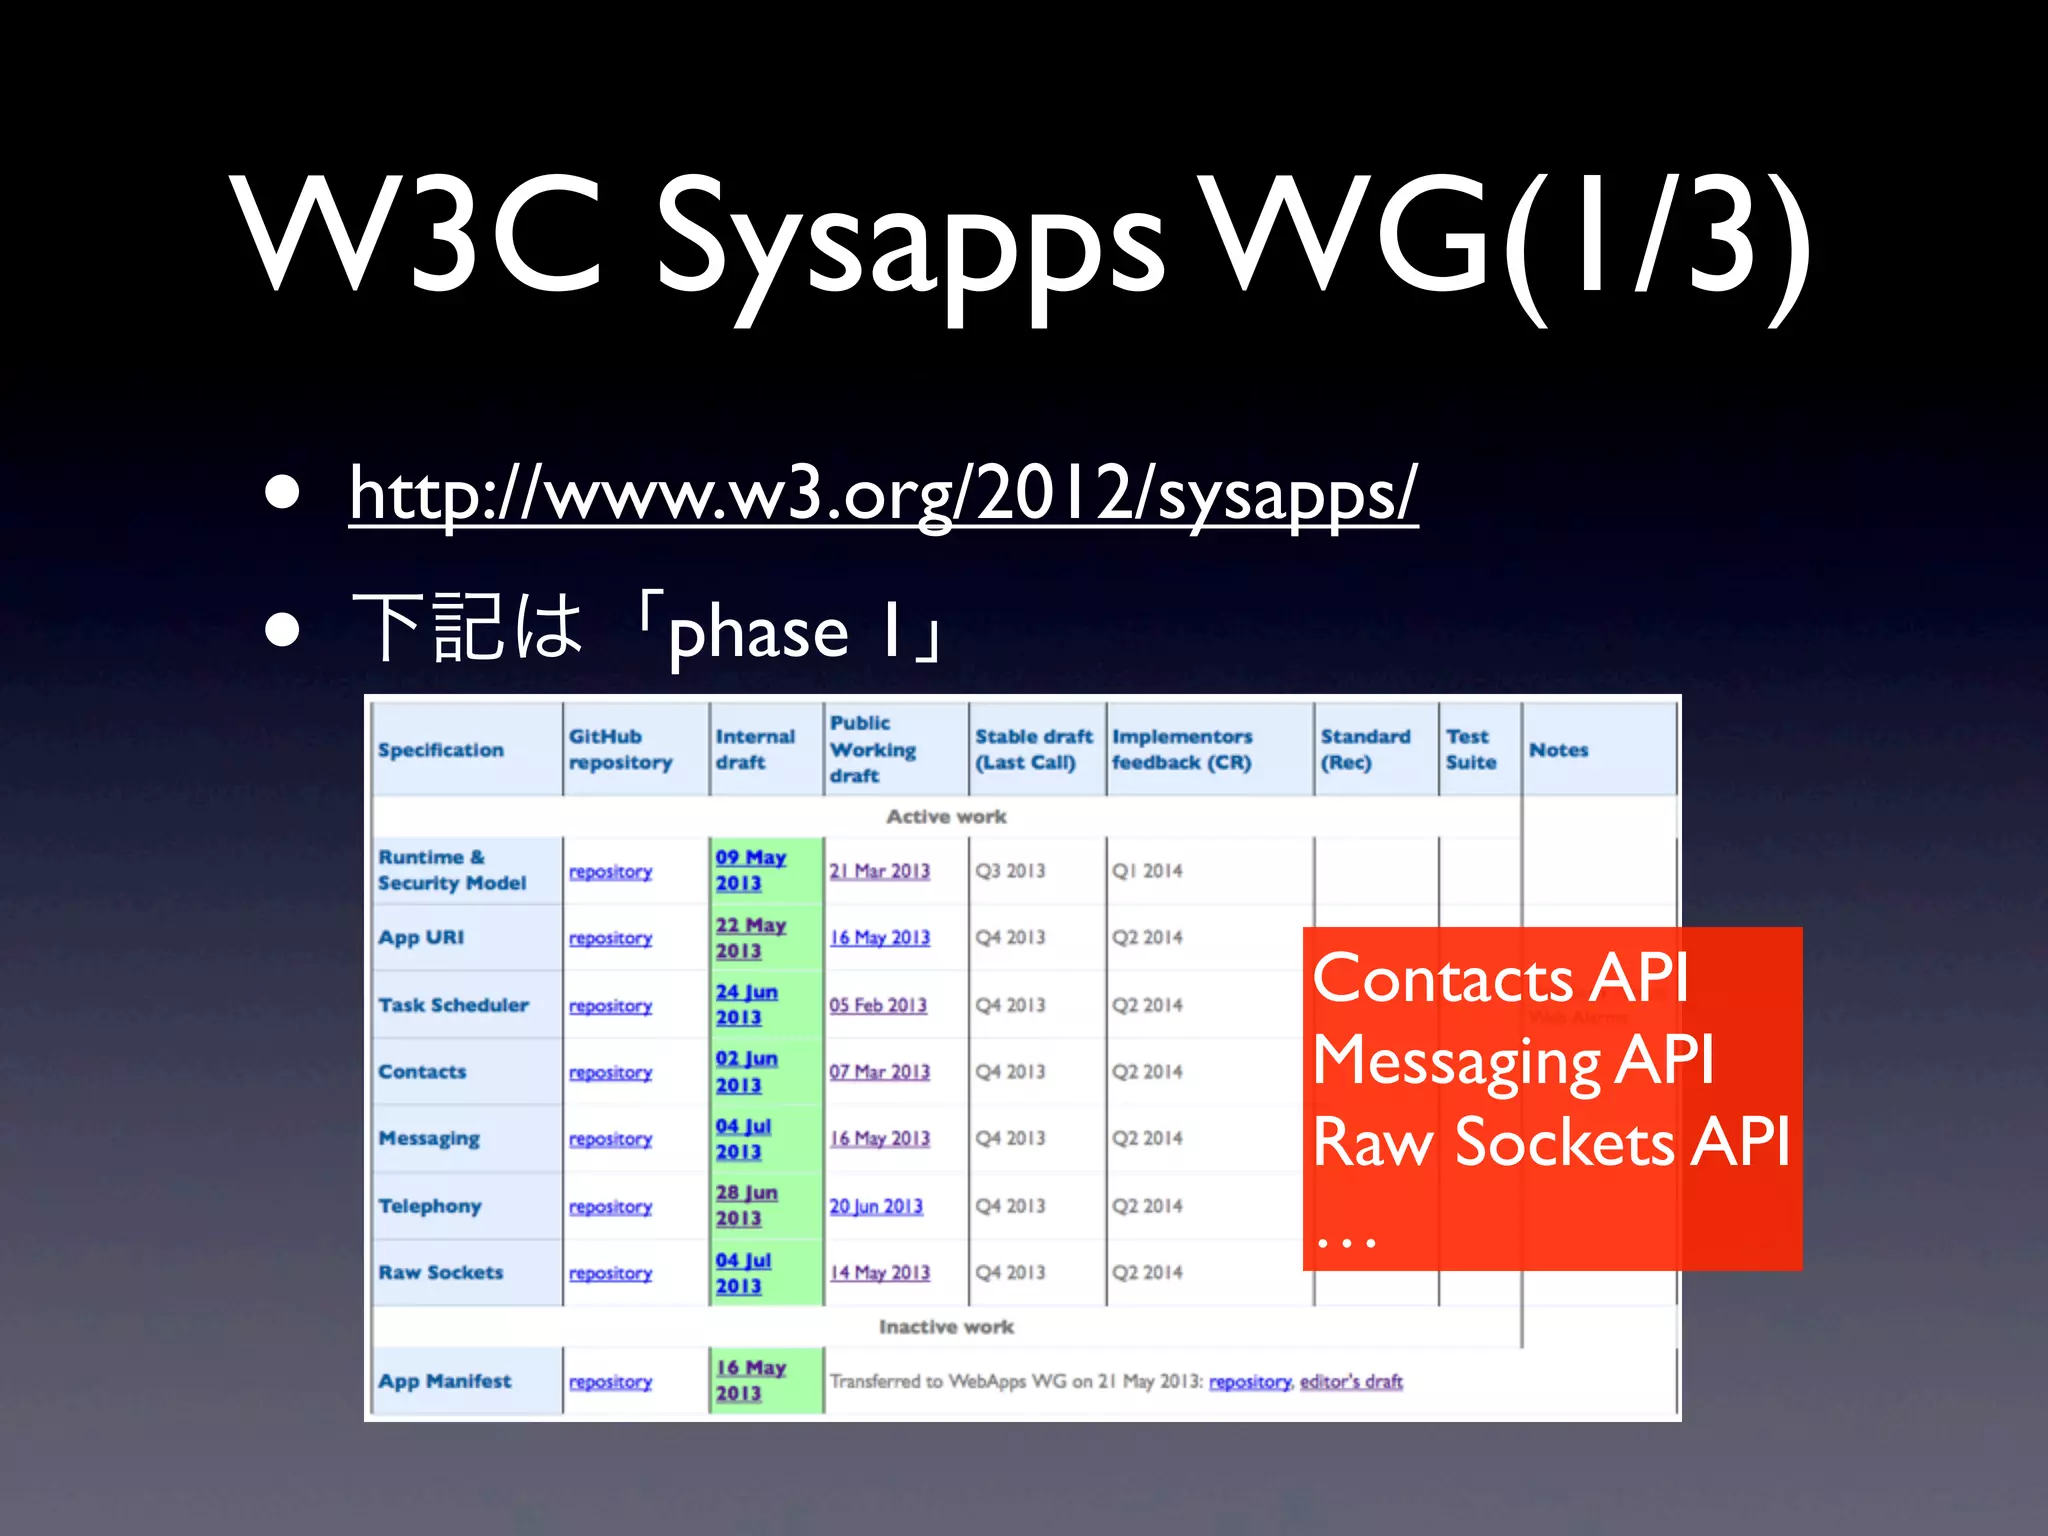Select the Raw Sockets specification name
2048x1536 pixels.
coord(440,1273)
